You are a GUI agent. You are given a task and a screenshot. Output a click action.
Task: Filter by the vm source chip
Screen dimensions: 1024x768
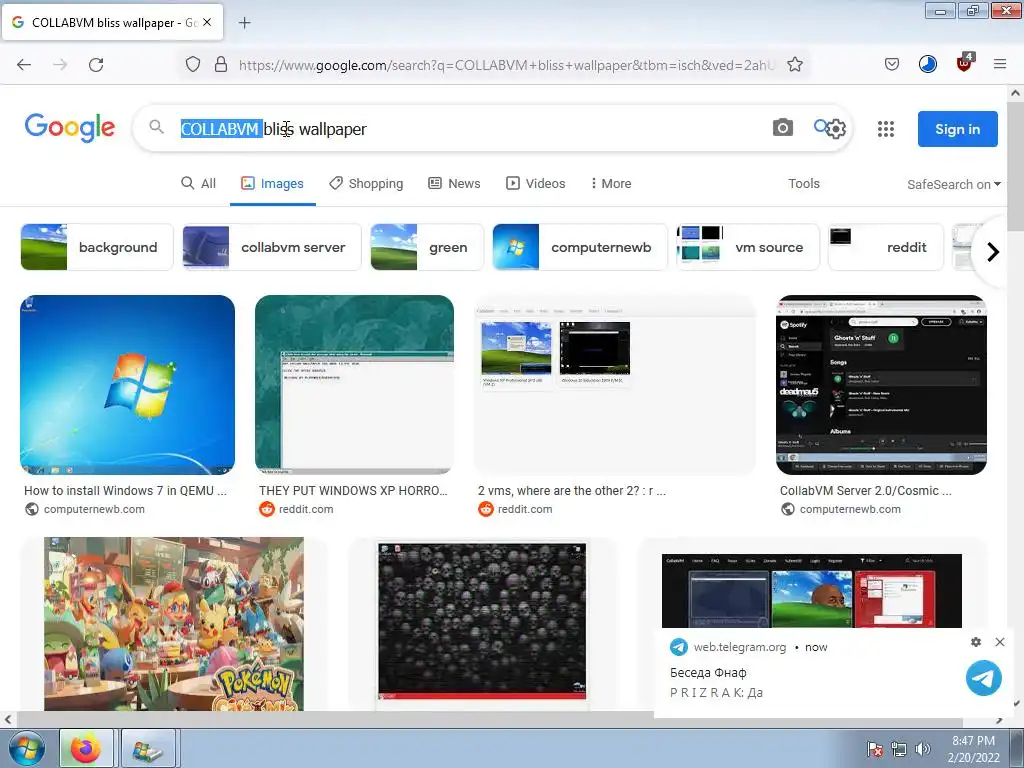tap(748, 247)
